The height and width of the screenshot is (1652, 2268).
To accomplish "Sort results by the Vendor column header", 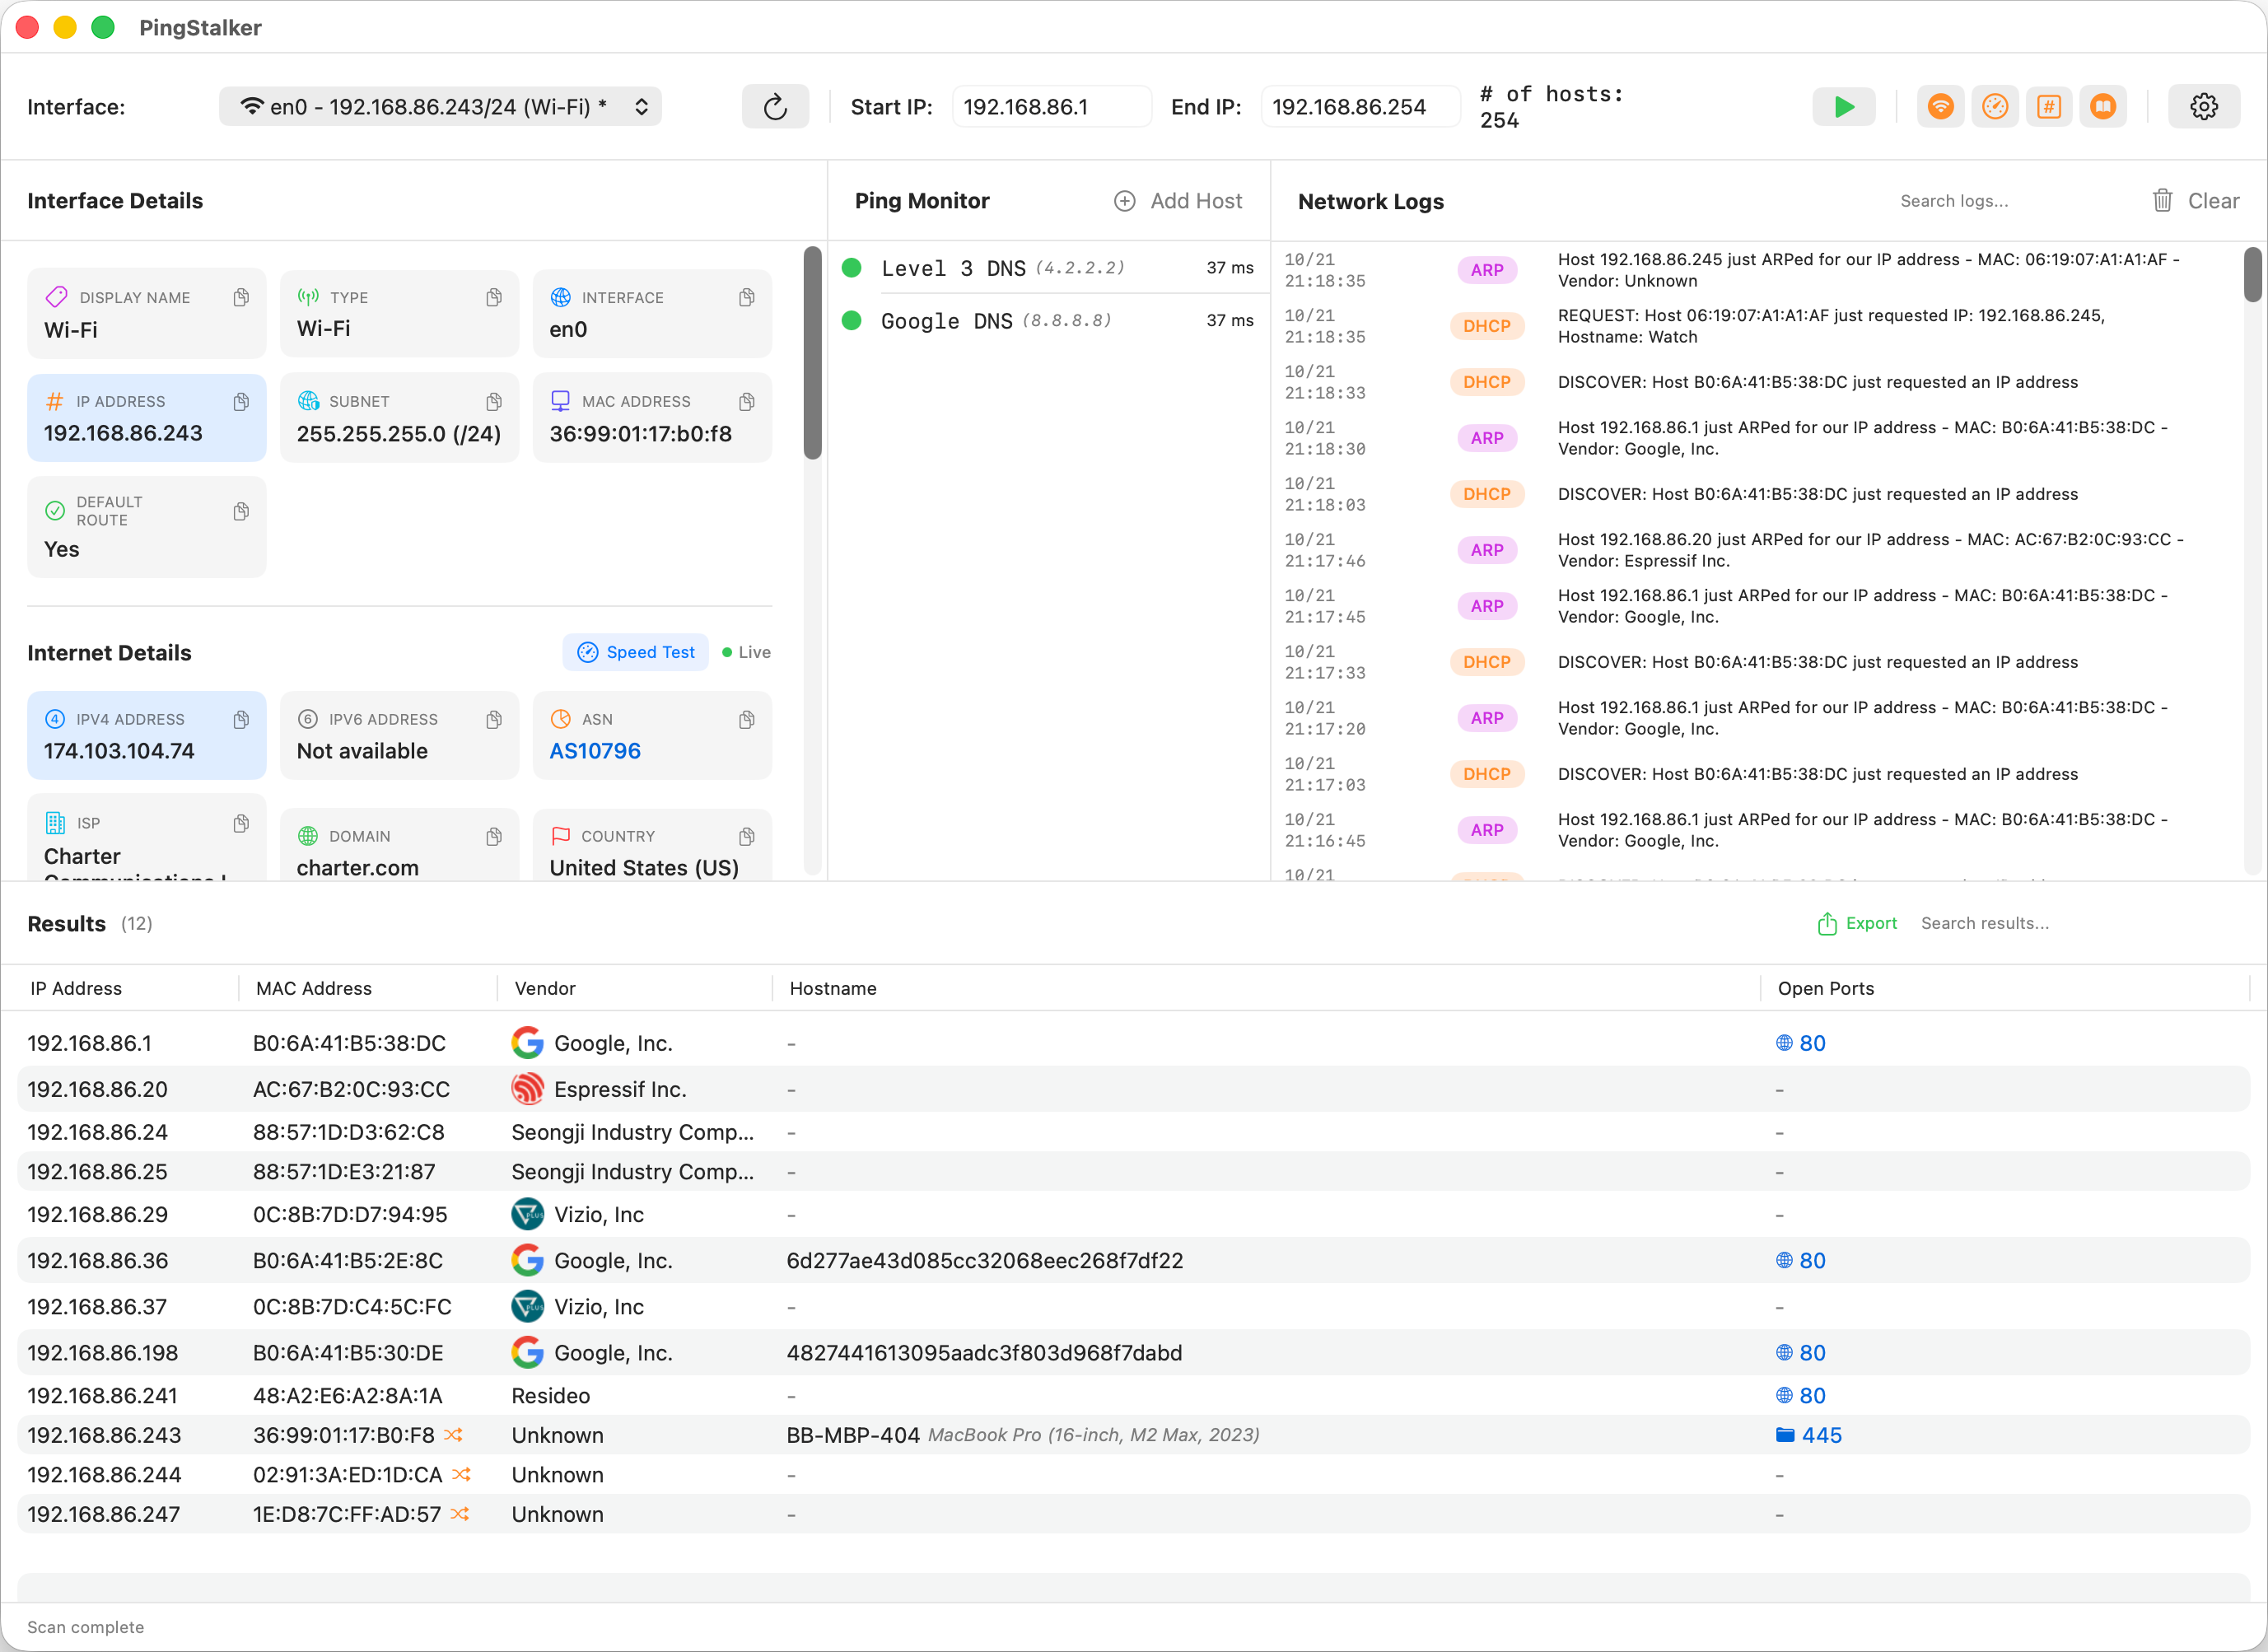I will pos(545,988).
